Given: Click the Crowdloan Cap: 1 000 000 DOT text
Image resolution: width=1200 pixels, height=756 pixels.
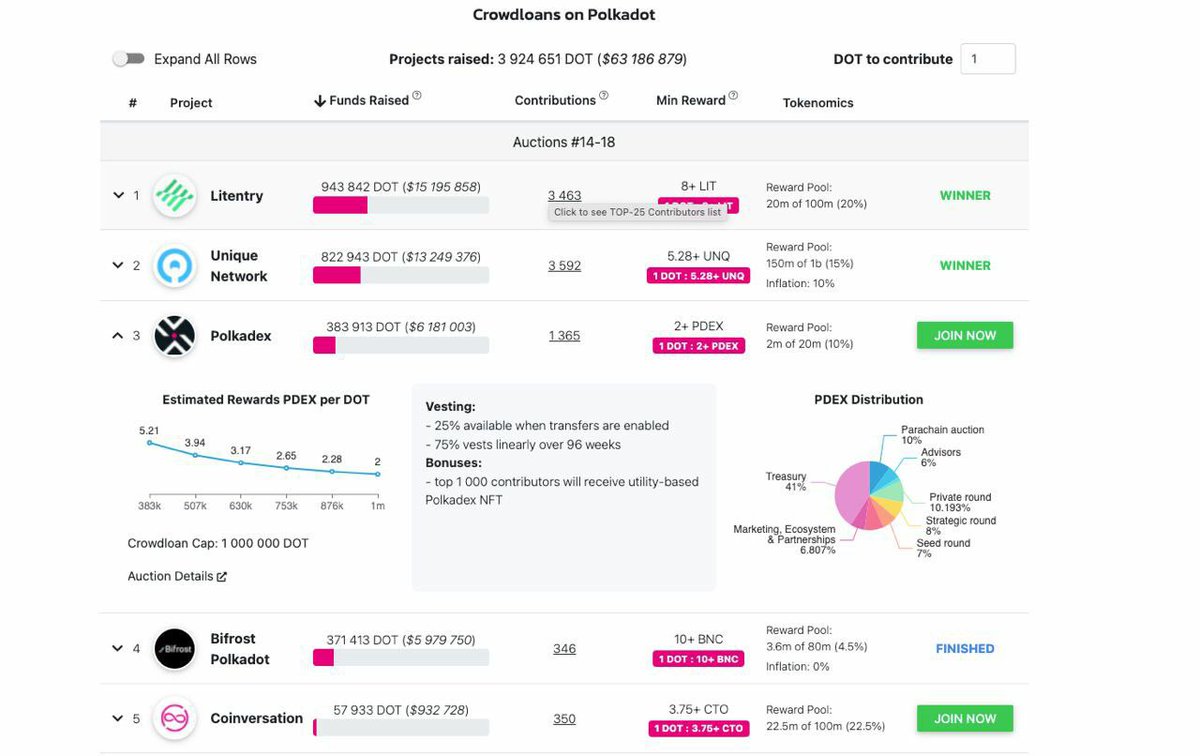Looking at the screenshot, I should pyautogui.click(x=218, y=543).
